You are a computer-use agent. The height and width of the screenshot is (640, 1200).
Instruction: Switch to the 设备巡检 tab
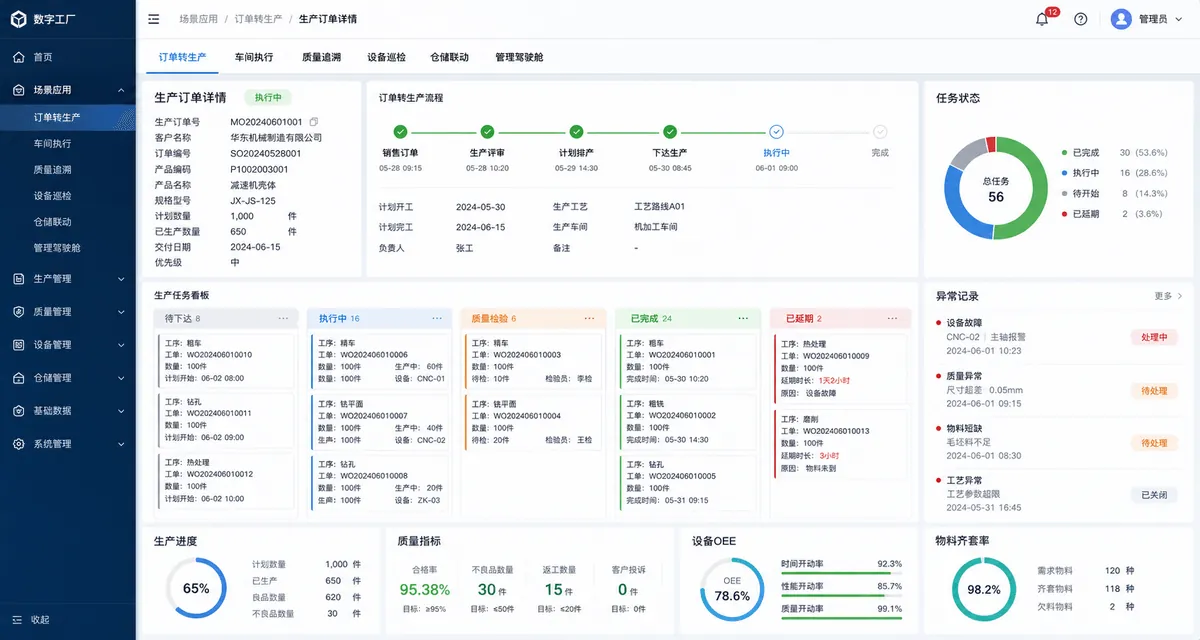click(x=386, y=57)
